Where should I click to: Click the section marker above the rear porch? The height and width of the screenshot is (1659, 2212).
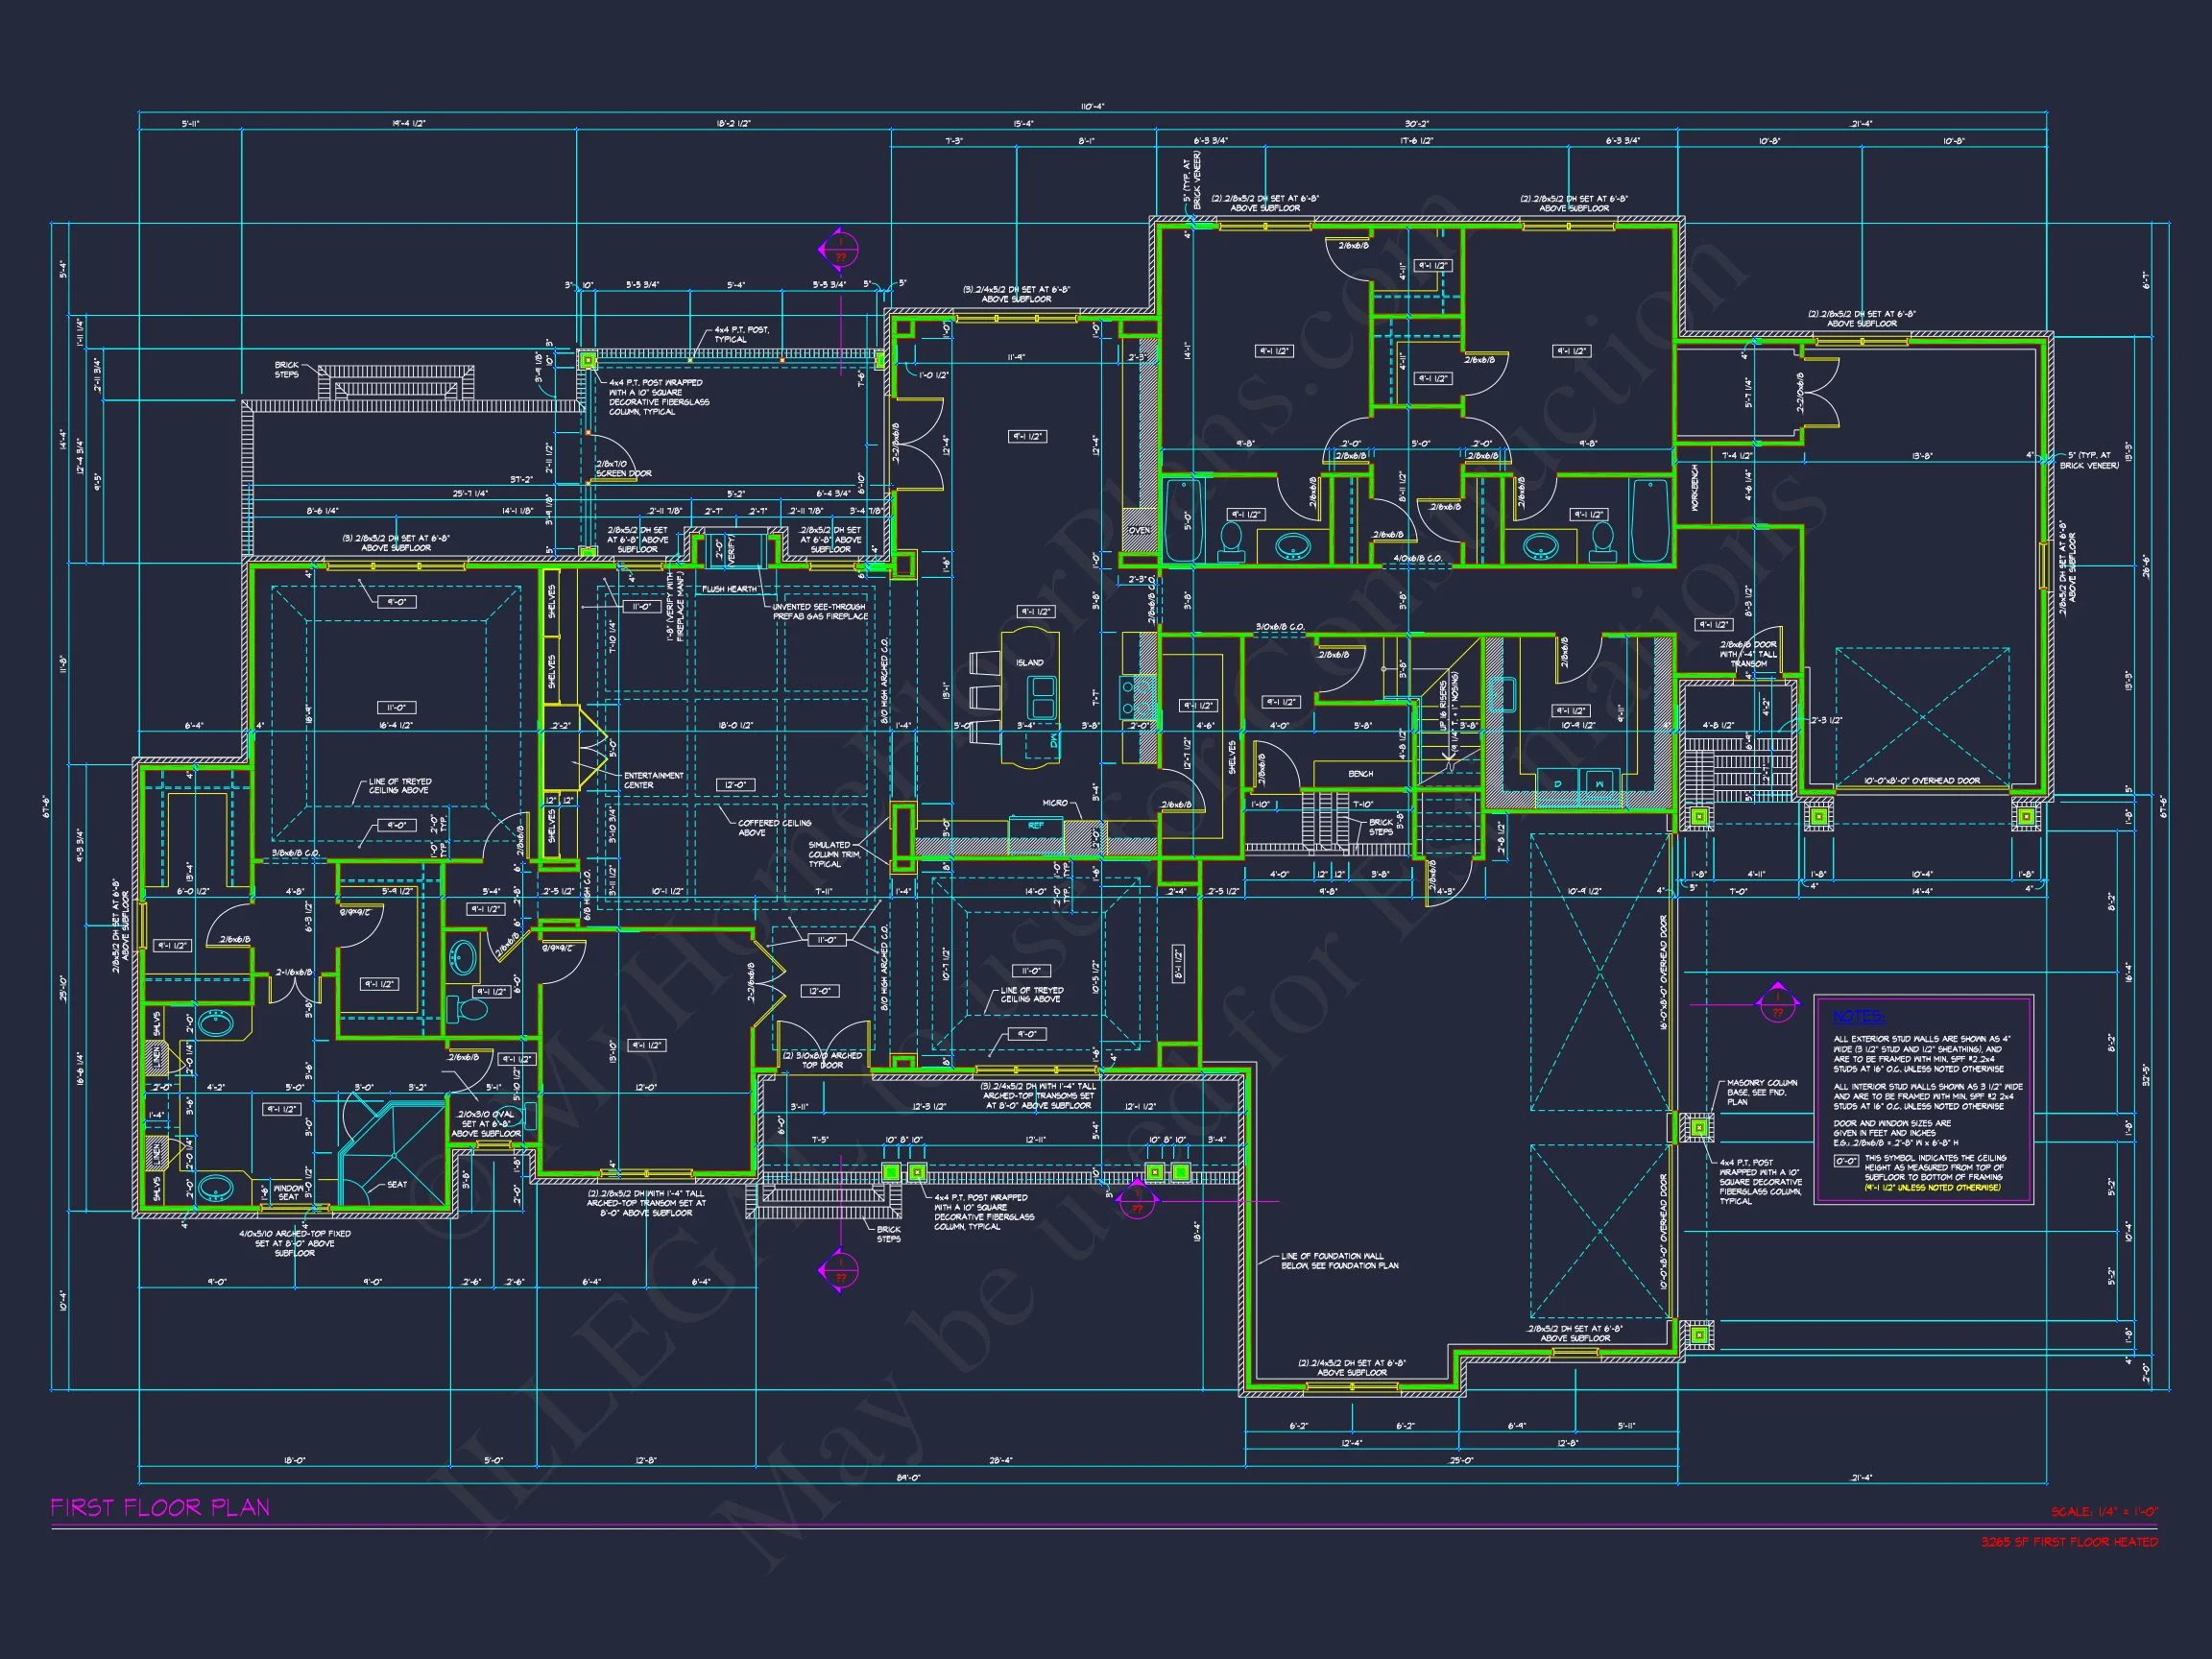click(840, 249)
